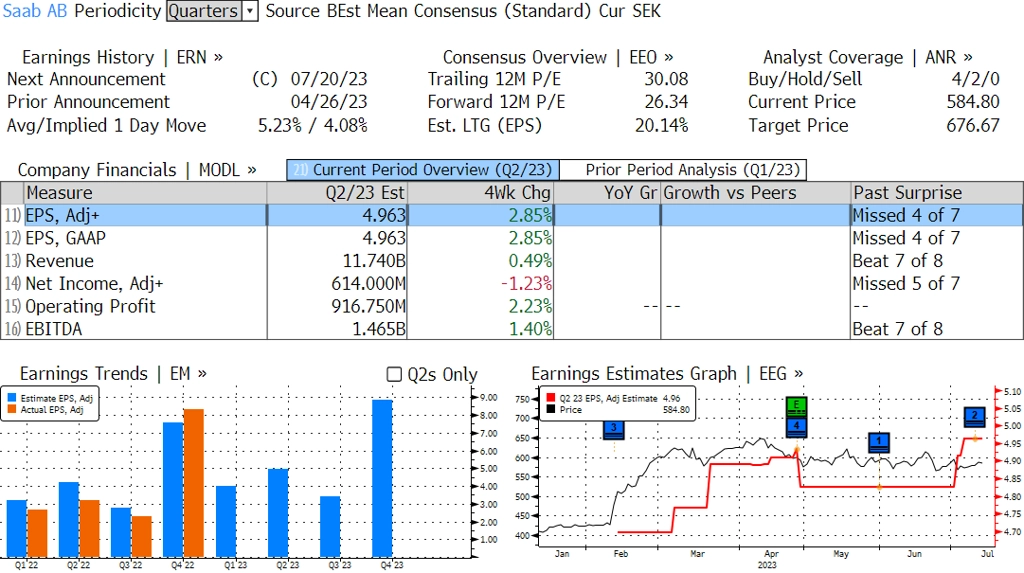
Task: Click the Next Announcement date 07/20/23
Action: (x=328, y=79)
